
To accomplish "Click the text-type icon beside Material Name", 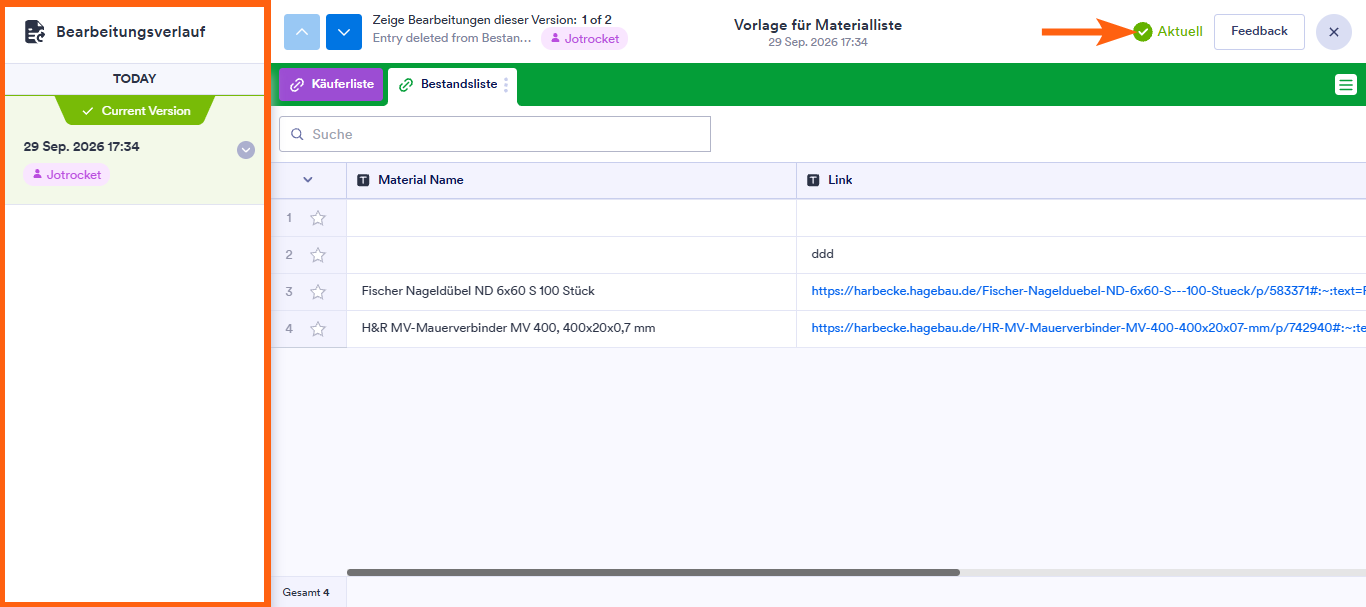I will [364, 180].
